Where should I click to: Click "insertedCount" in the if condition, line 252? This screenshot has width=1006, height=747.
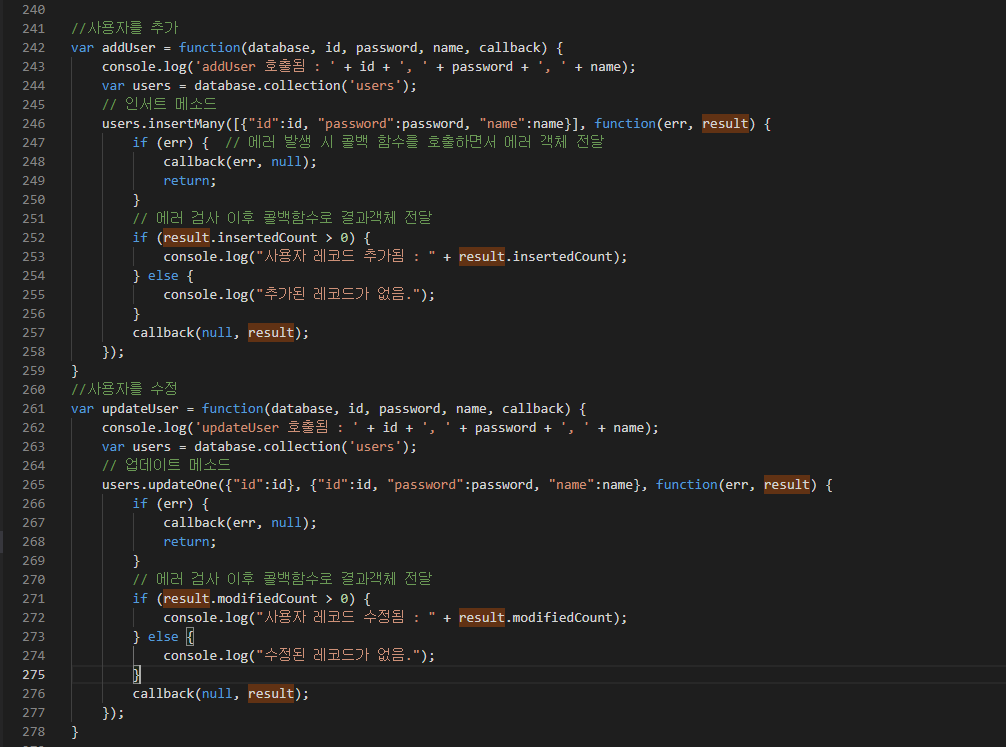tap(267, 237)
